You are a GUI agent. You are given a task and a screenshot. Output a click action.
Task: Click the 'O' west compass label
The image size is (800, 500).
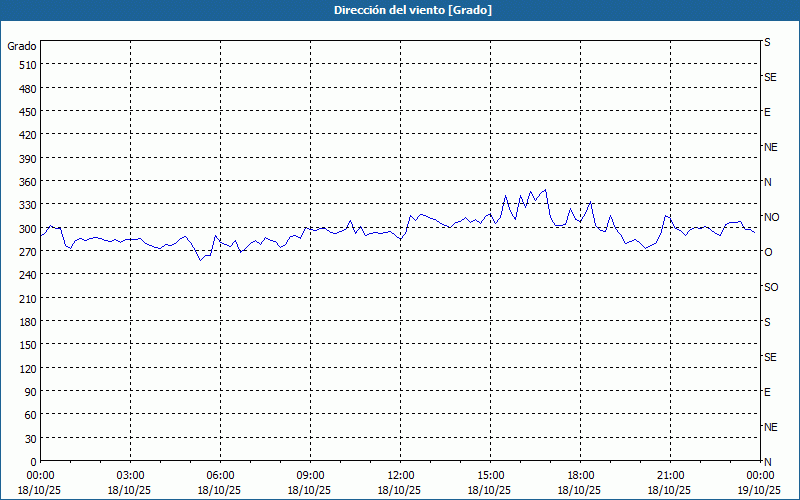(x=768, y=252)
